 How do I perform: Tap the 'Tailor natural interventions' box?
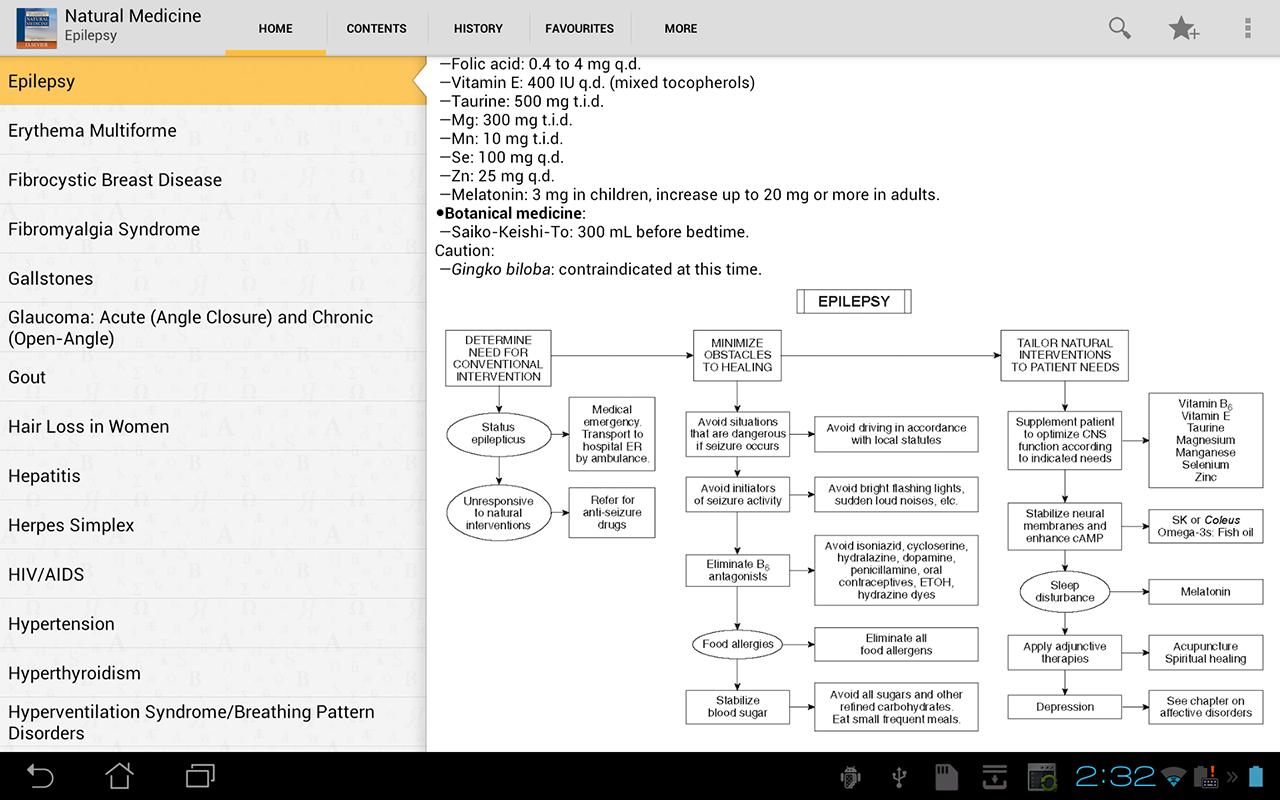click(1064, 355)
